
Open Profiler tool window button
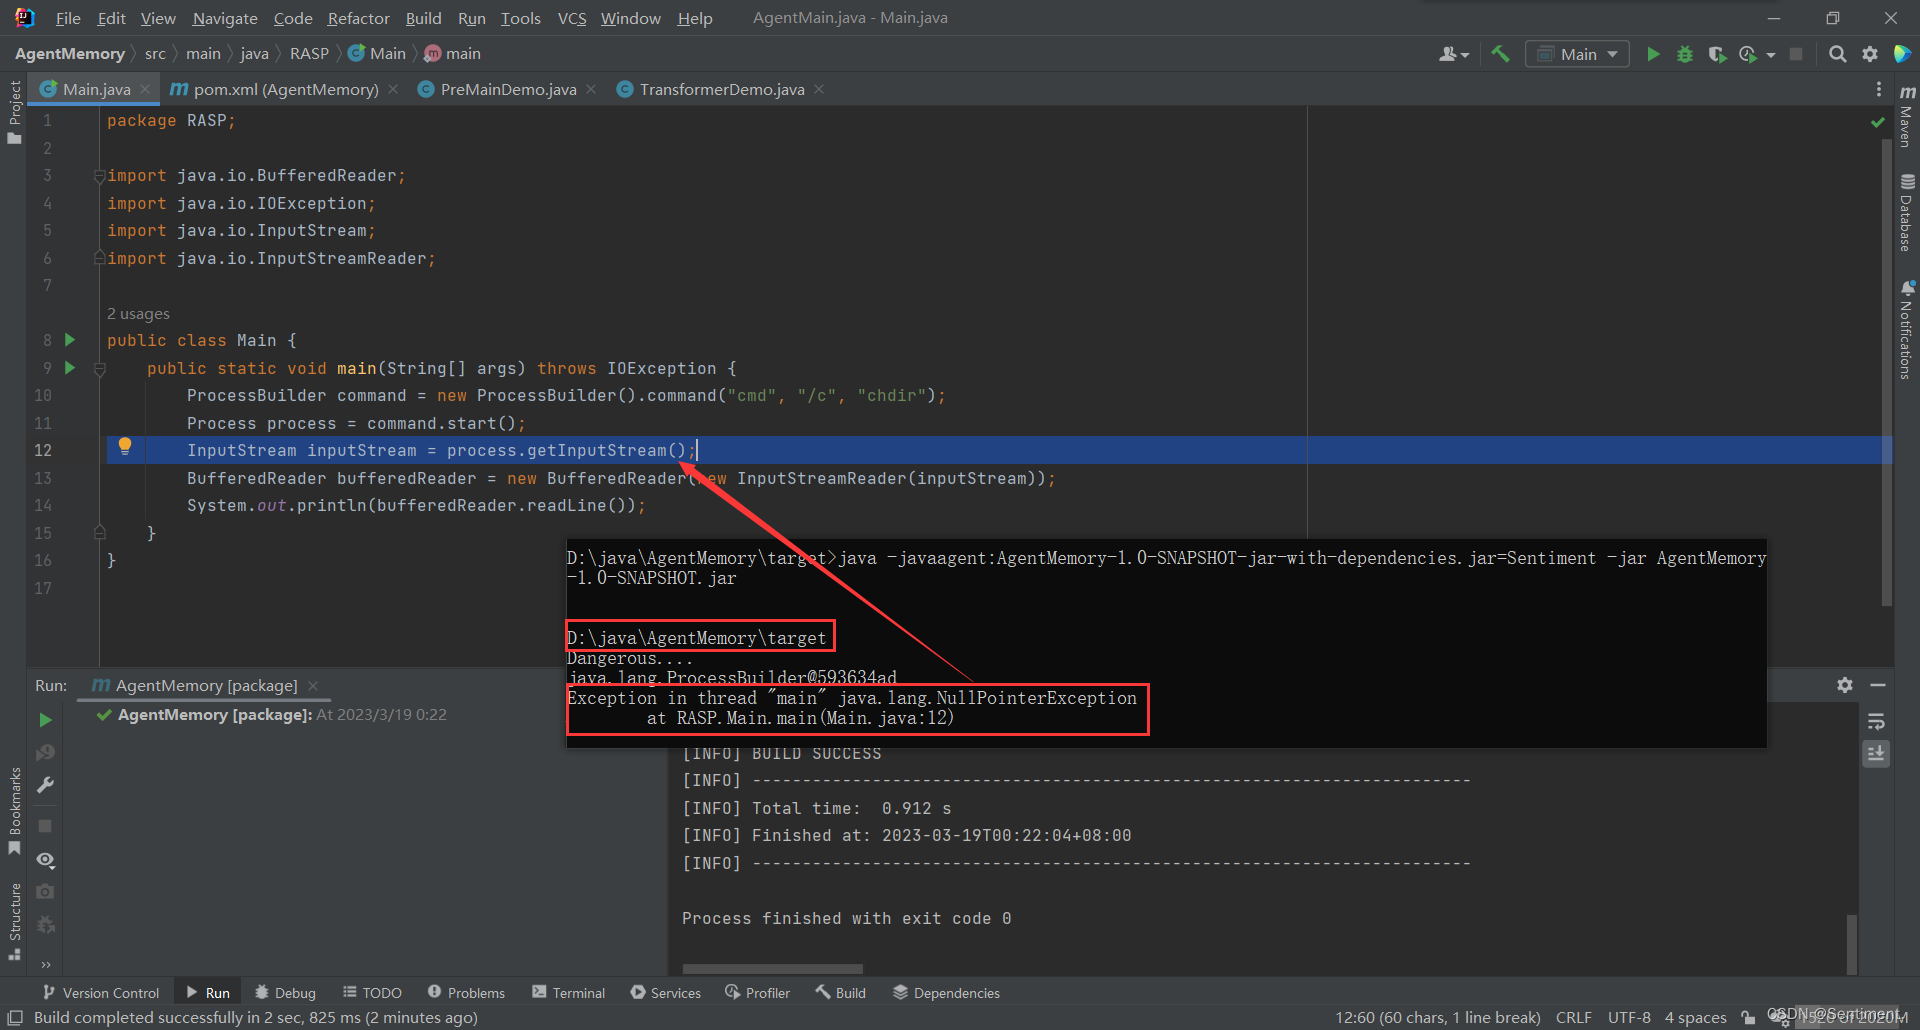[758, 992]
